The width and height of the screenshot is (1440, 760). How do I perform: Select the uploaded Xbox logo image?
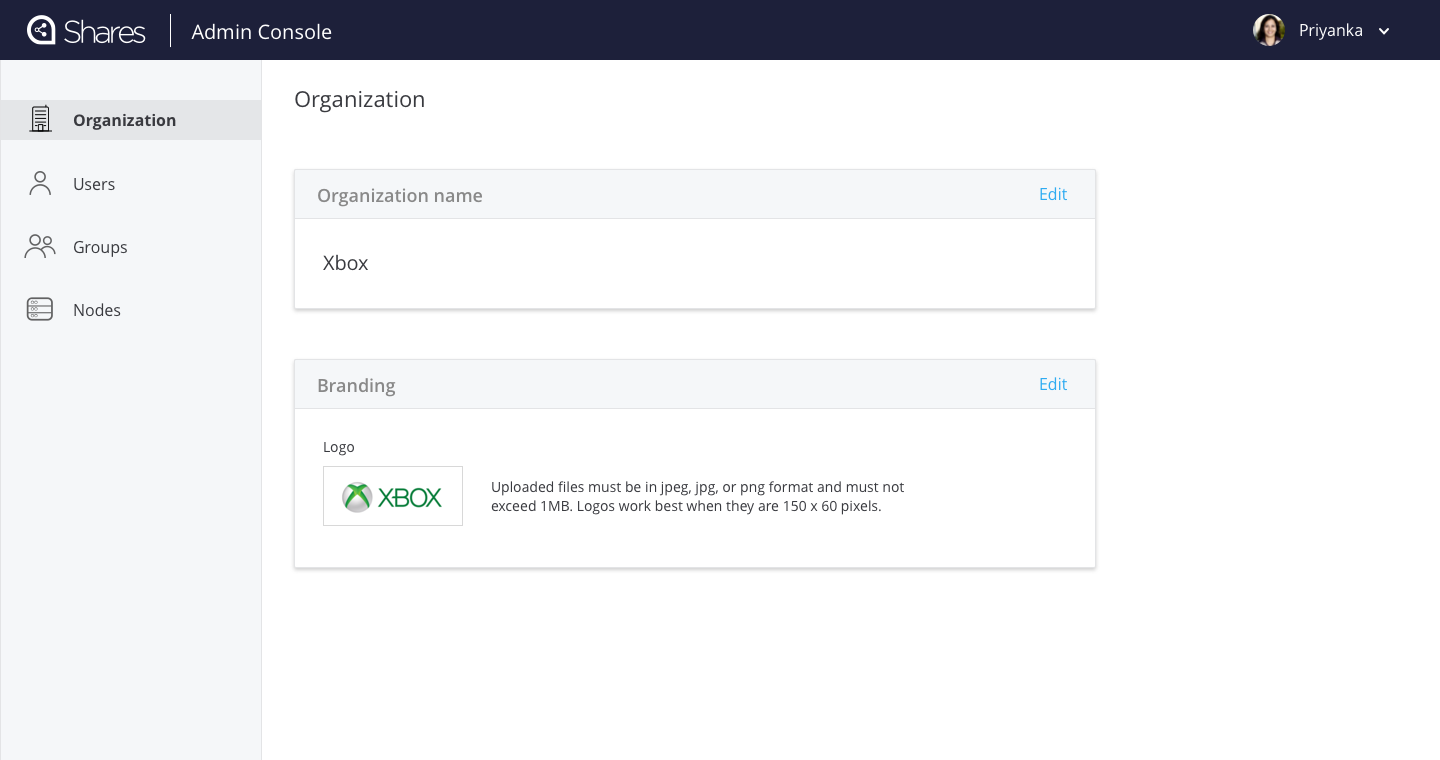(x=393, y=495)
